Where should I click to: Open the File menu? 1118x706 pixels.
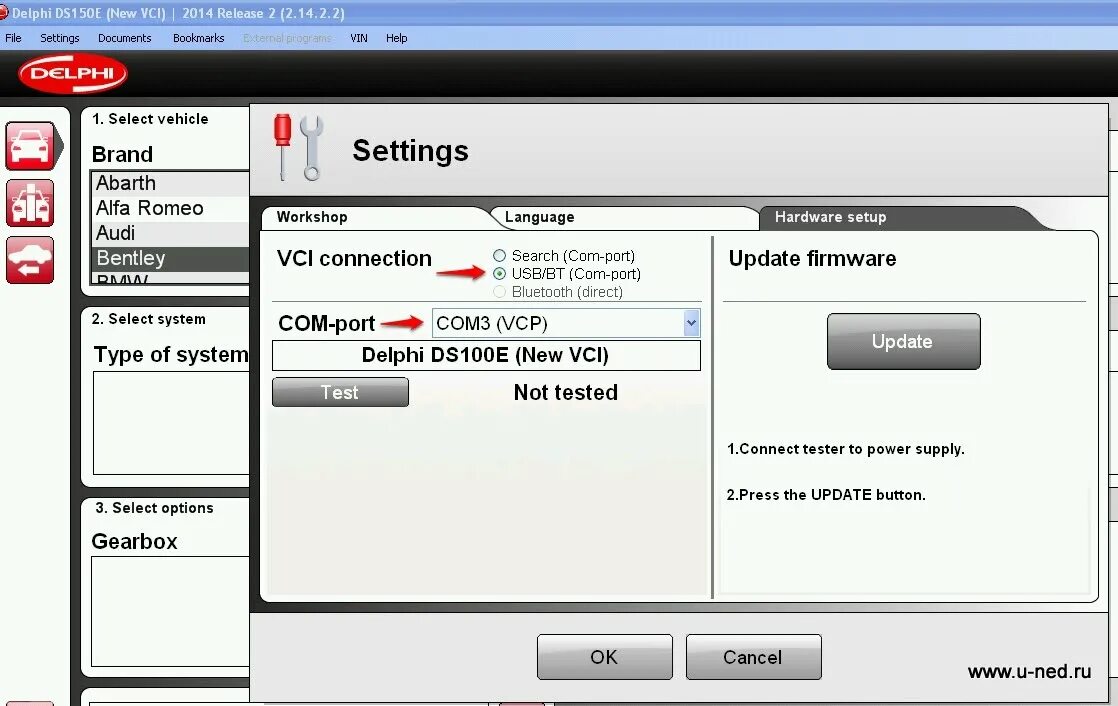click(14, 38)
